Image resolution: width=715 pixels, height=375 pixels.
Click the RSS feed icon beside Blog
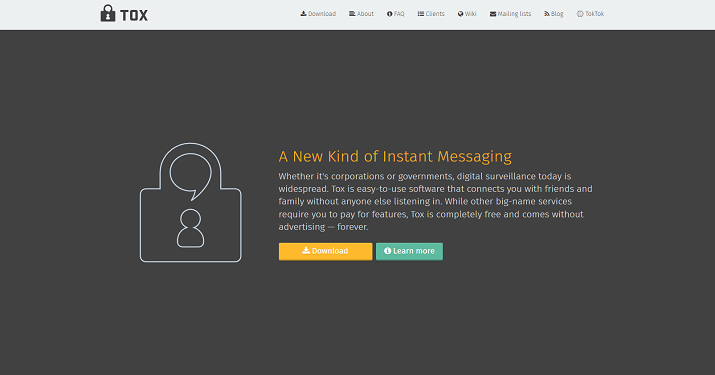coord(547,14)
